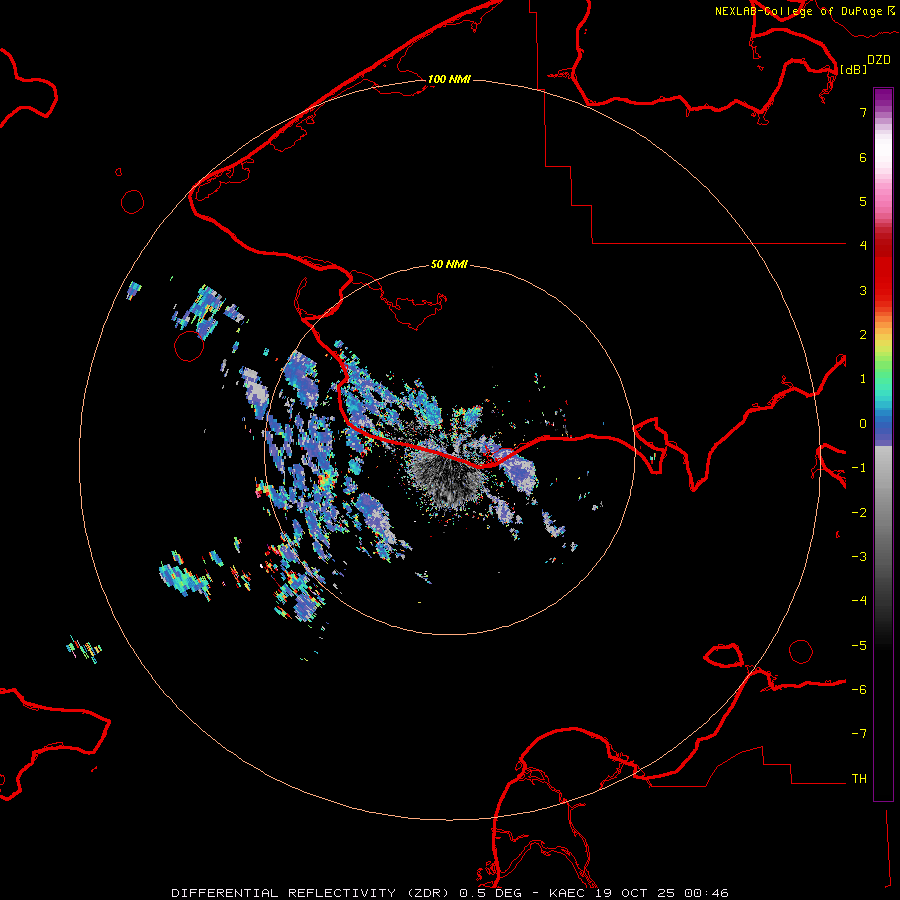This screenshot has width=900, height=900.
Task: Click the DIFFERENTIAL REFLECTIVITY (ZDR) caption
Action: pyautogui.click(x=312, y=893)
